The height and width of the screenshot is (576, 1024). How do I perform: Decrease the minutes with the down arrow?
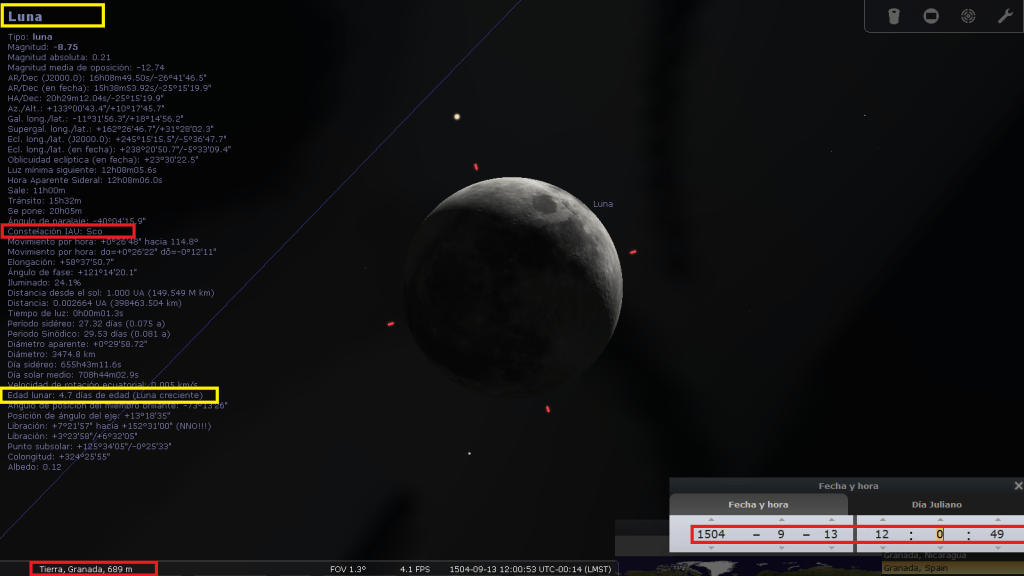pyautogui.click(x=940, y=549)
